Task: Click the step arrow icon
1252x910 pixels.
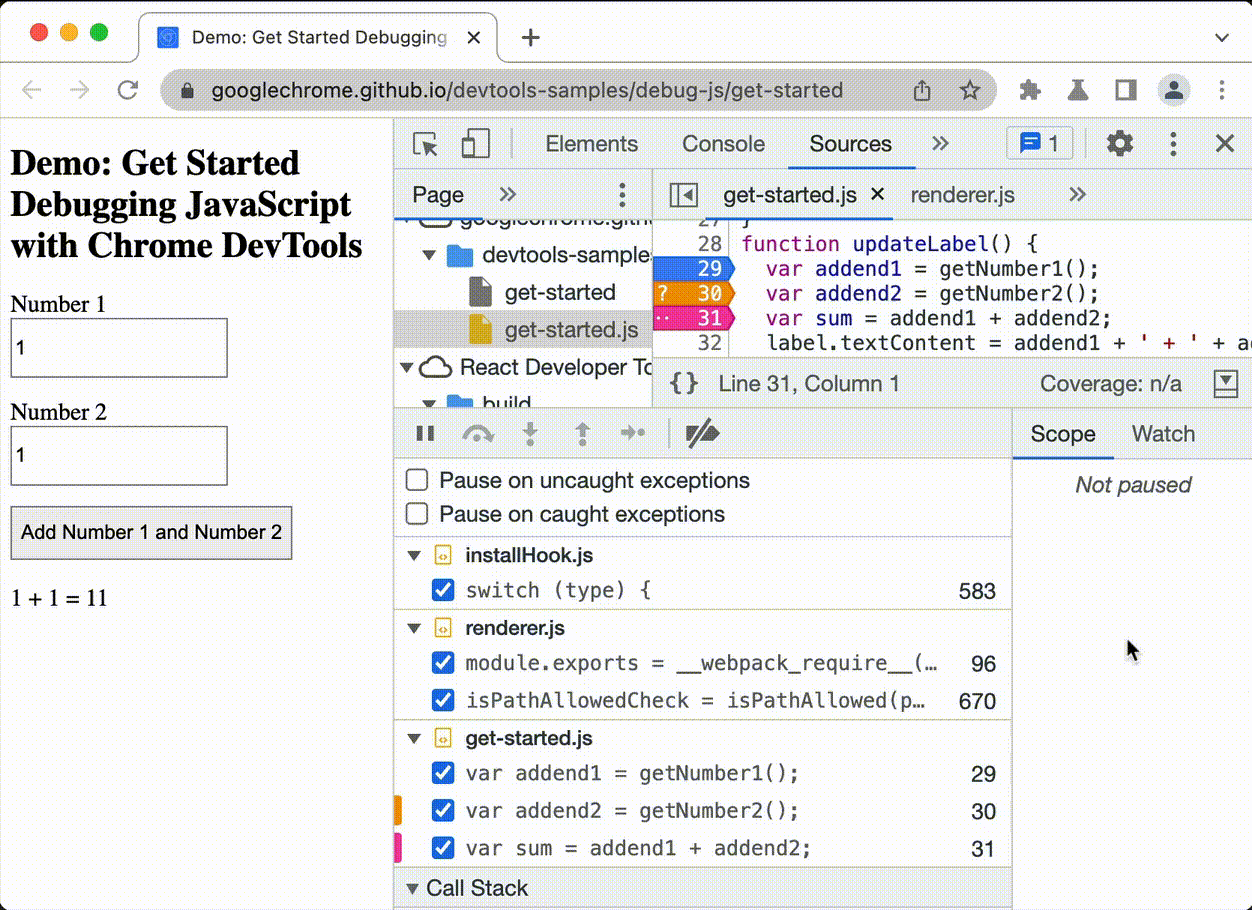Action: (x=633, y=434)
